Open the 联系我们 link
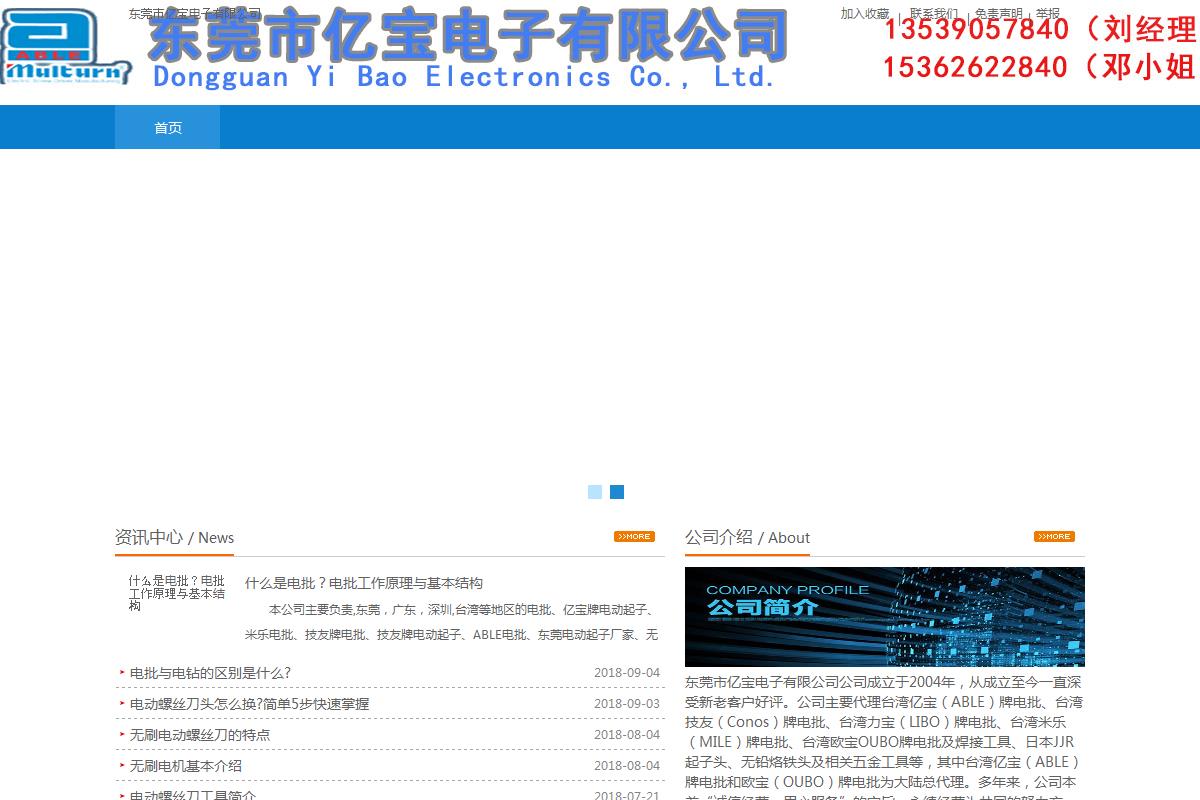This screenshot has height=800, width=1200. click(934, 14)
